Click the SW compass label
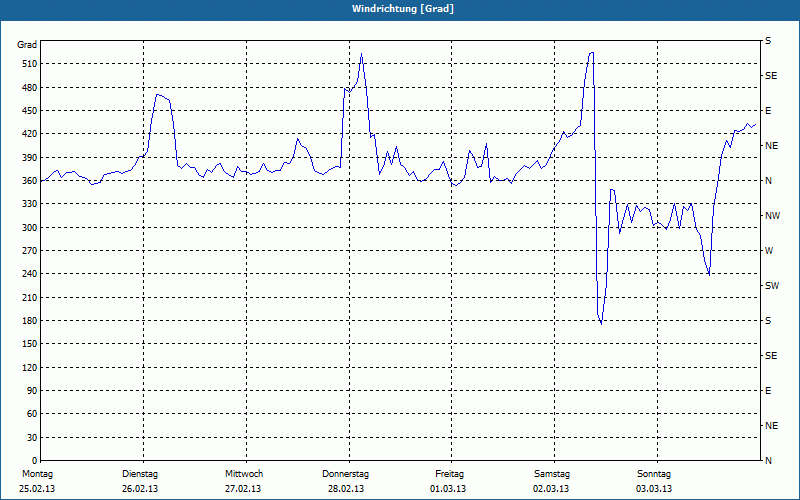The width and height of the screenshot is (800, 500). click(x=772, y=286)
